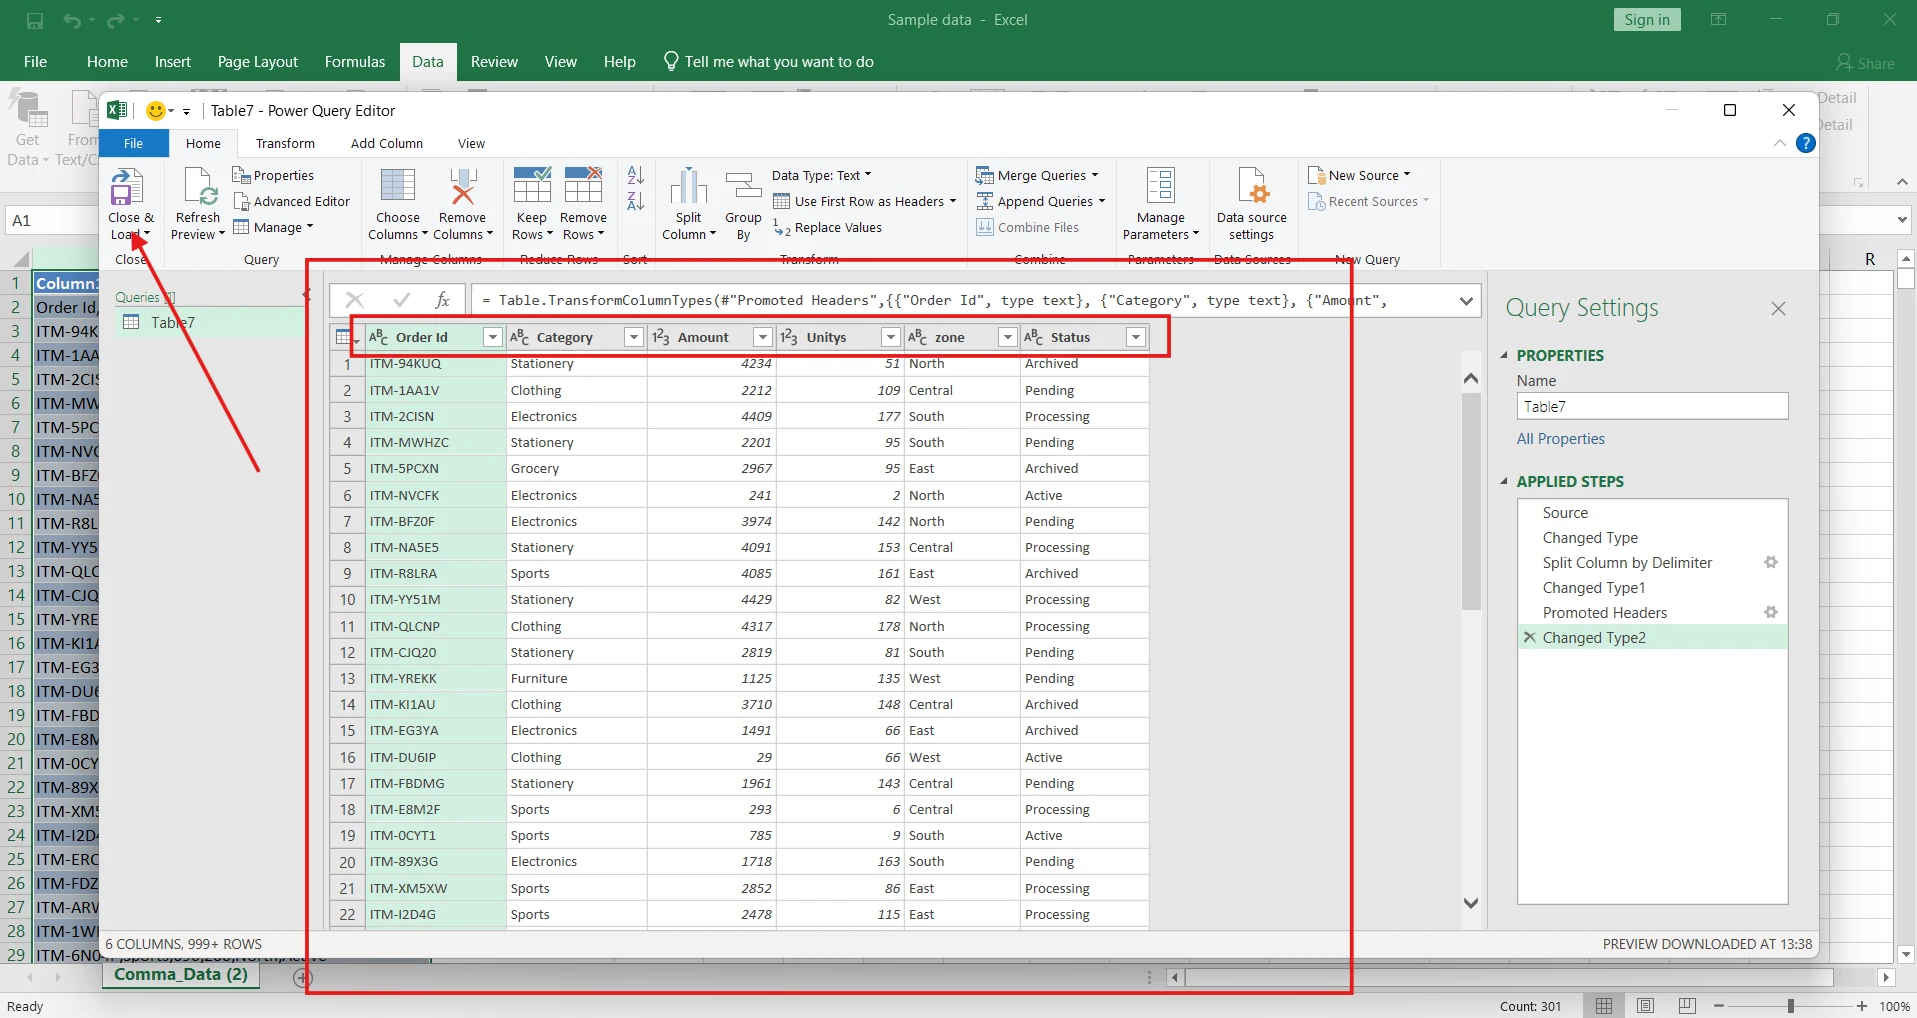
Task: Click the All Properties link
Action: pyautogui.click(x=1561, y=438)
